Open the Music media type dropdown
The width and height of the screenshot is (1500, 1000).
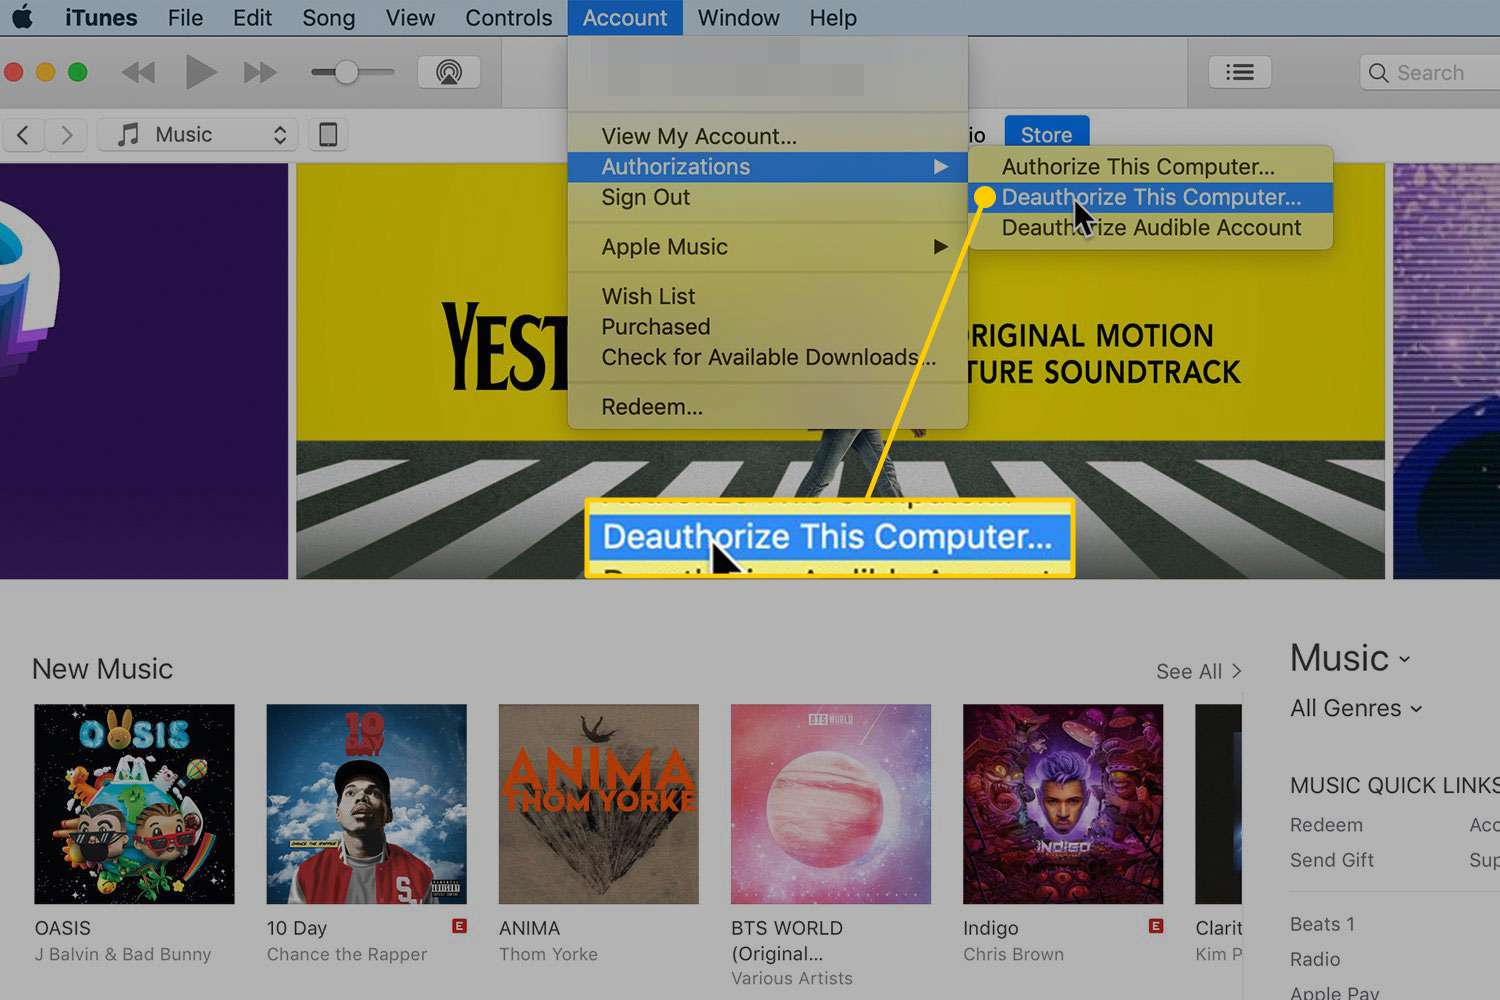pos(199,135)
